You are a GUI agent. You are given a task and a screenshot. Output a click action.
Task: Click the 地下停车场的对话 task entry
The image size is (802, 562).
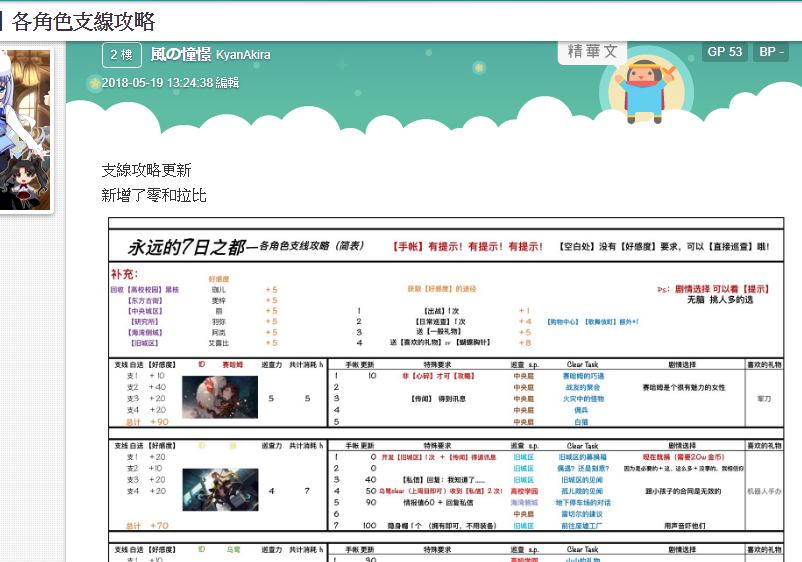583,502
